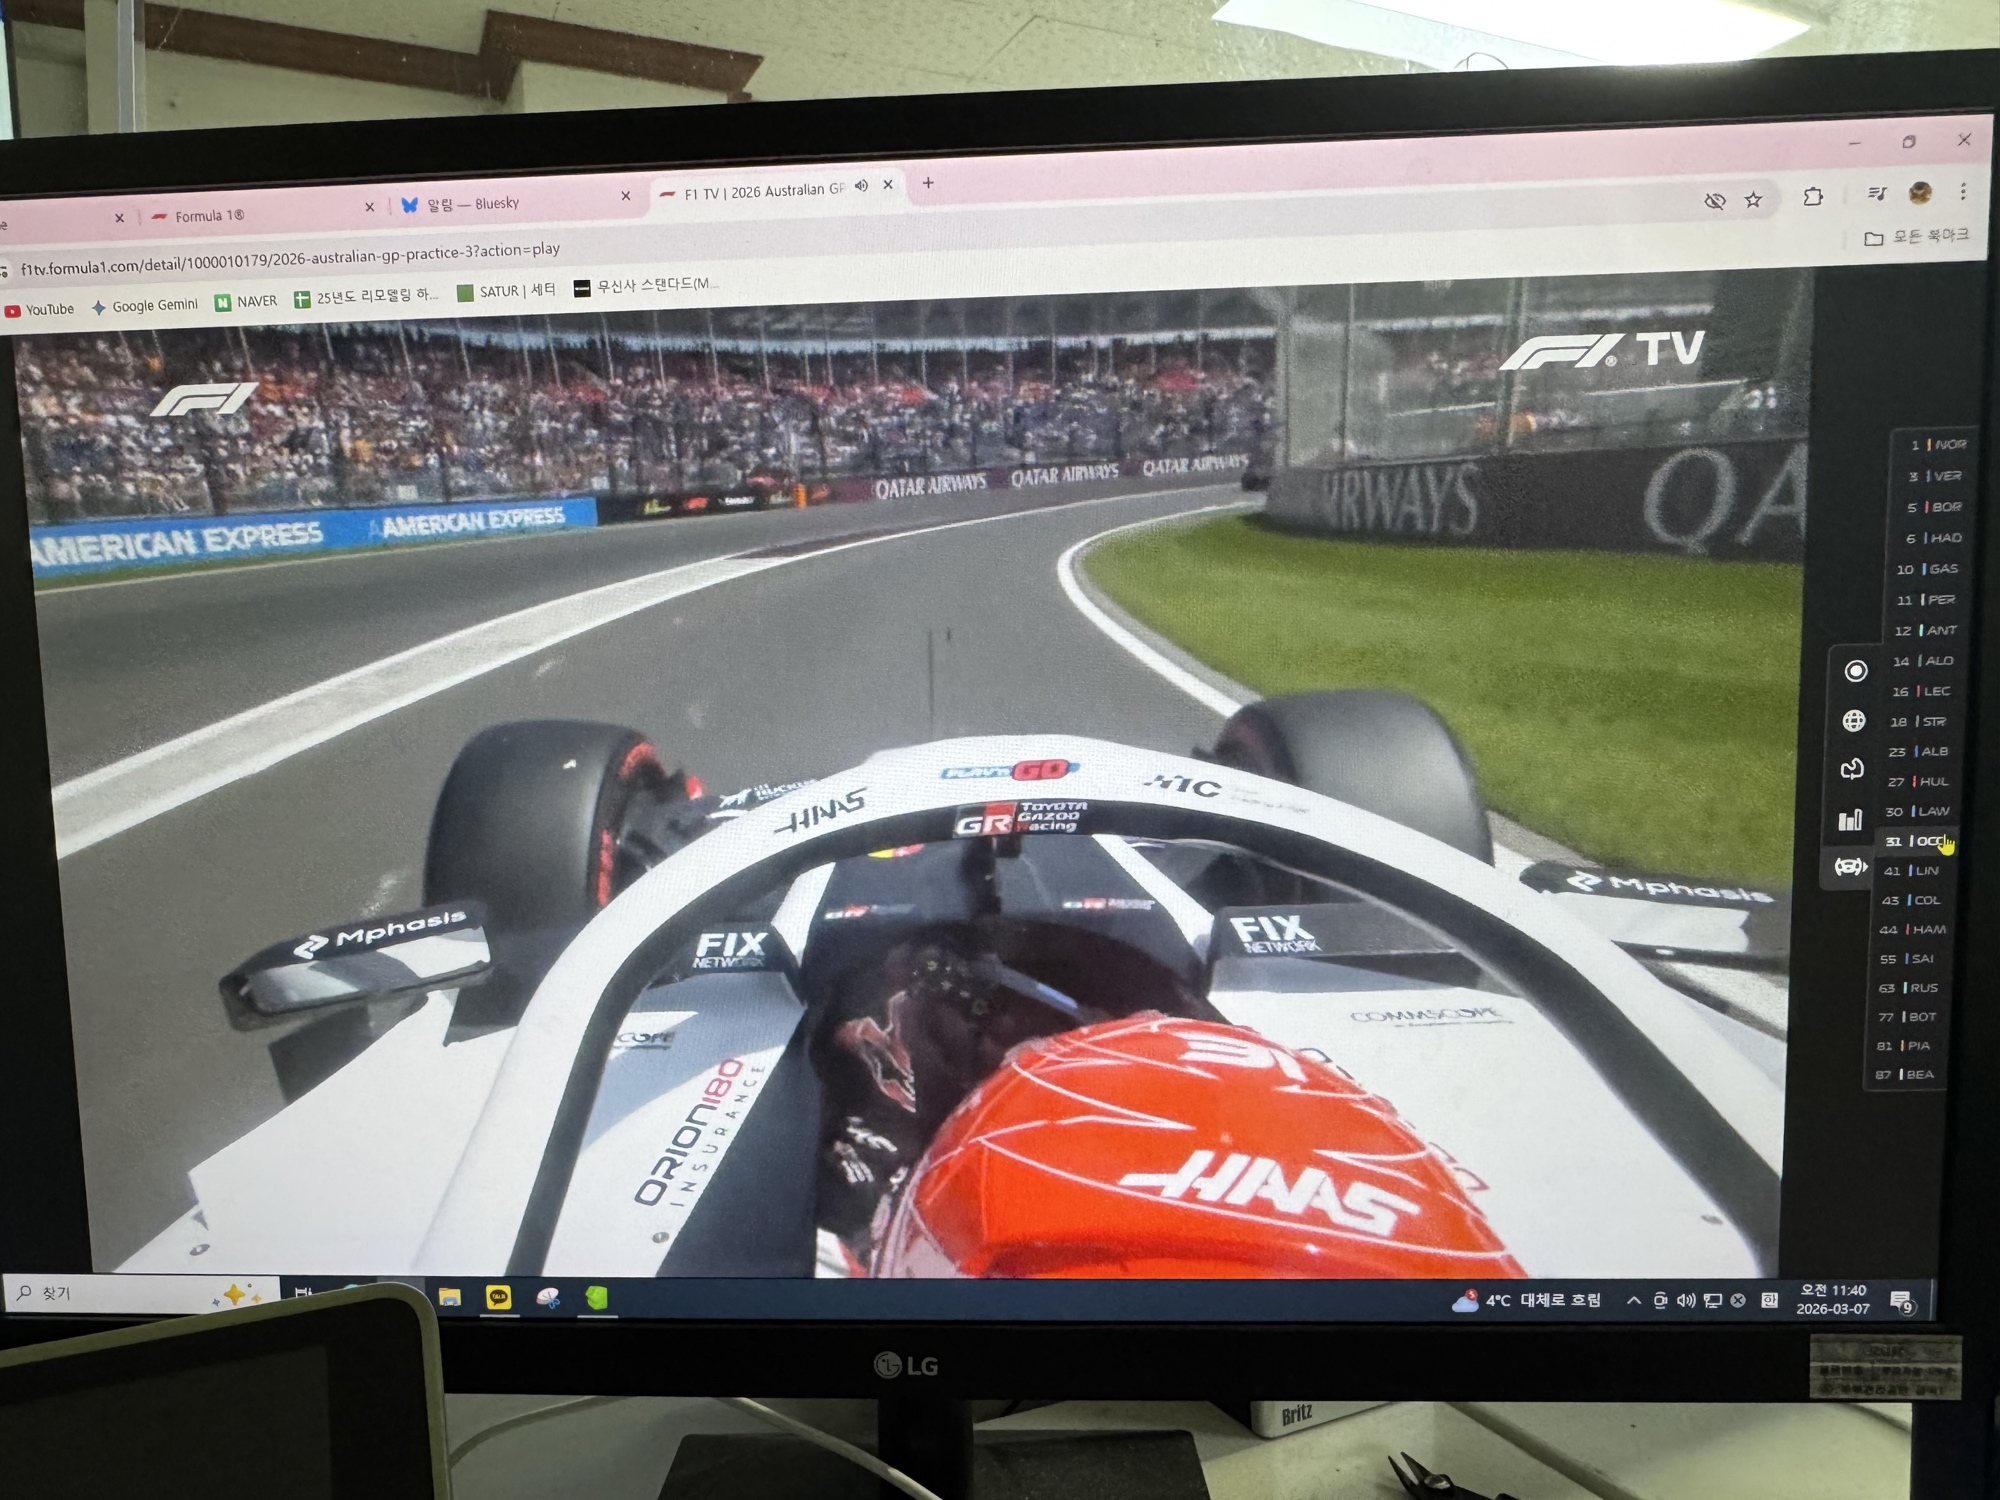Image resolution: width=2000 pixels, height=1500 pixels.
Task: Toggle the third-party cookies eye icon
Action: (1714, 201)
